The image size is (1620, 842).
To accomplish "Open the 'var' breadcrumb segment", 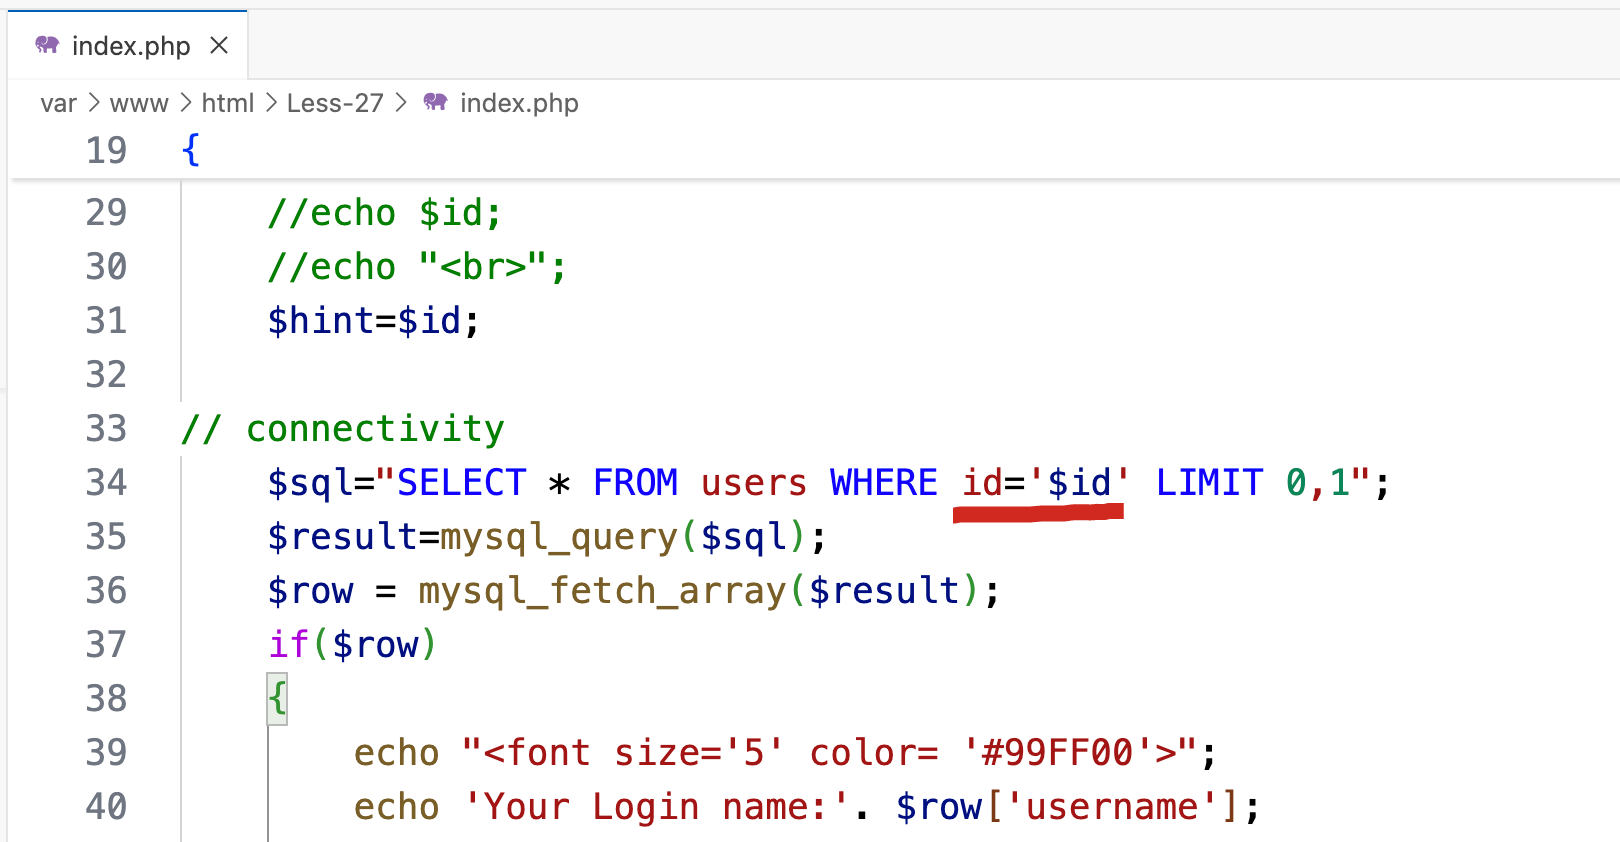I will pos(58,103).
